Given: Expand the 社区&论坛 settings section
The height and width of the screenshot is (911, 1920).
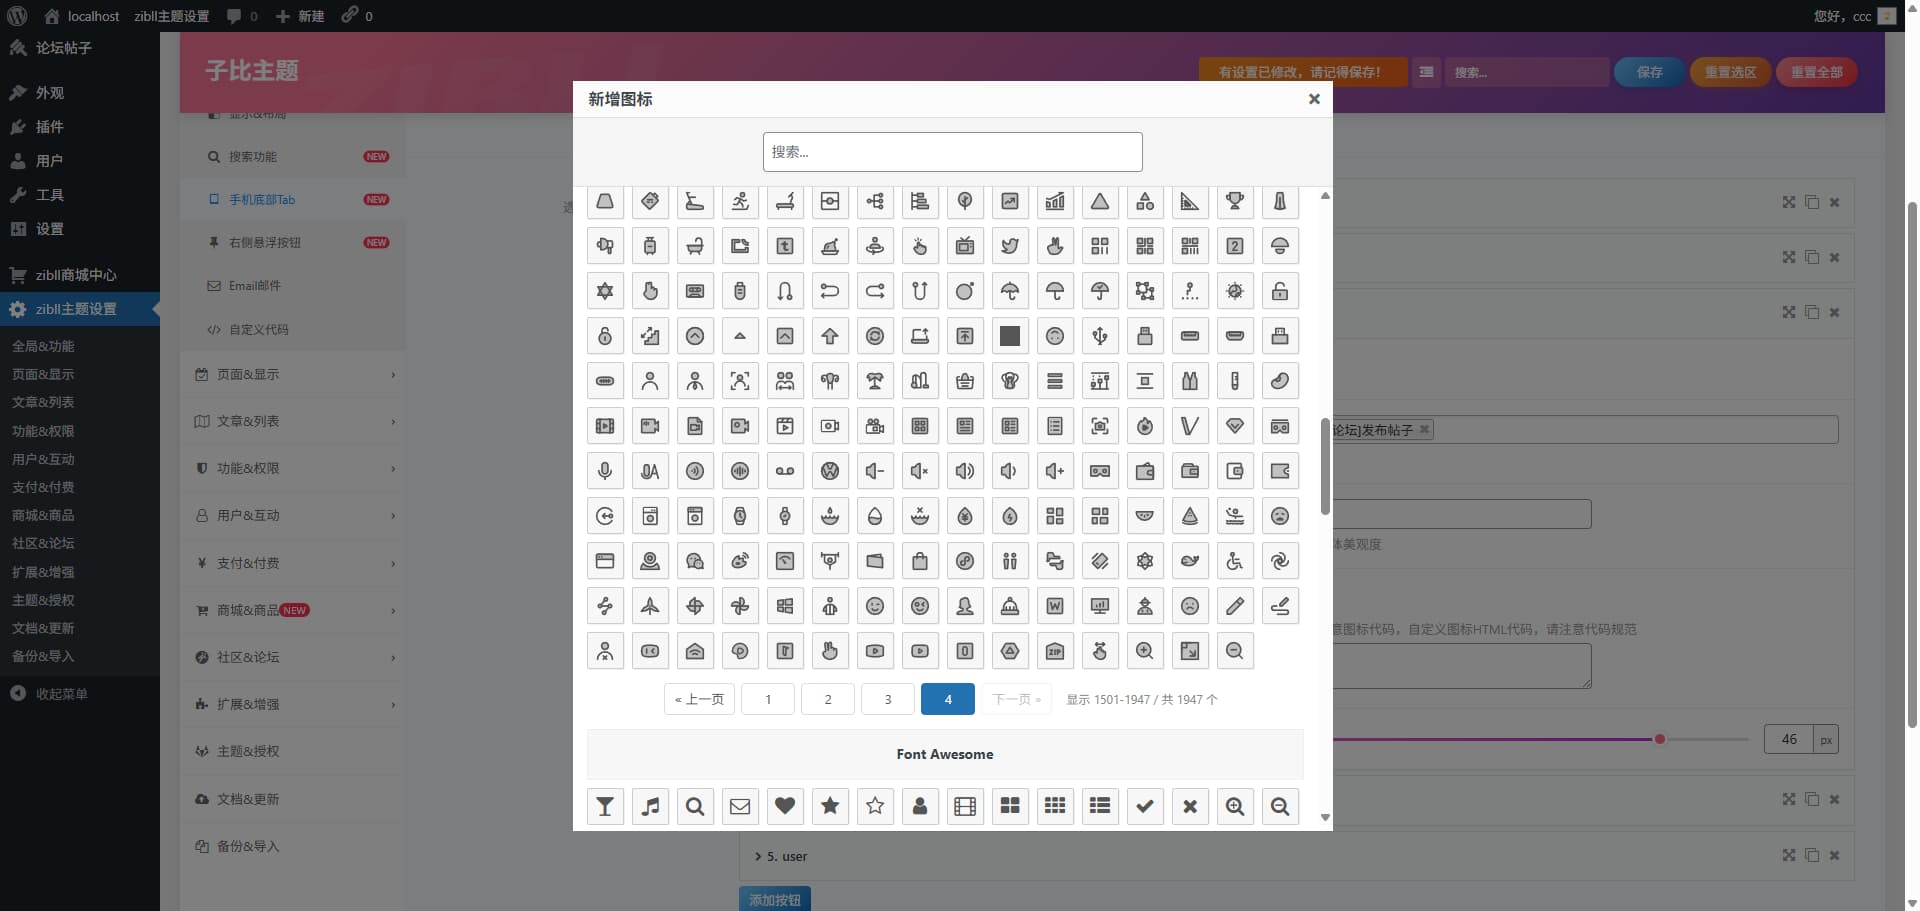Looking at the screenshot, I should tap(291, 657).
